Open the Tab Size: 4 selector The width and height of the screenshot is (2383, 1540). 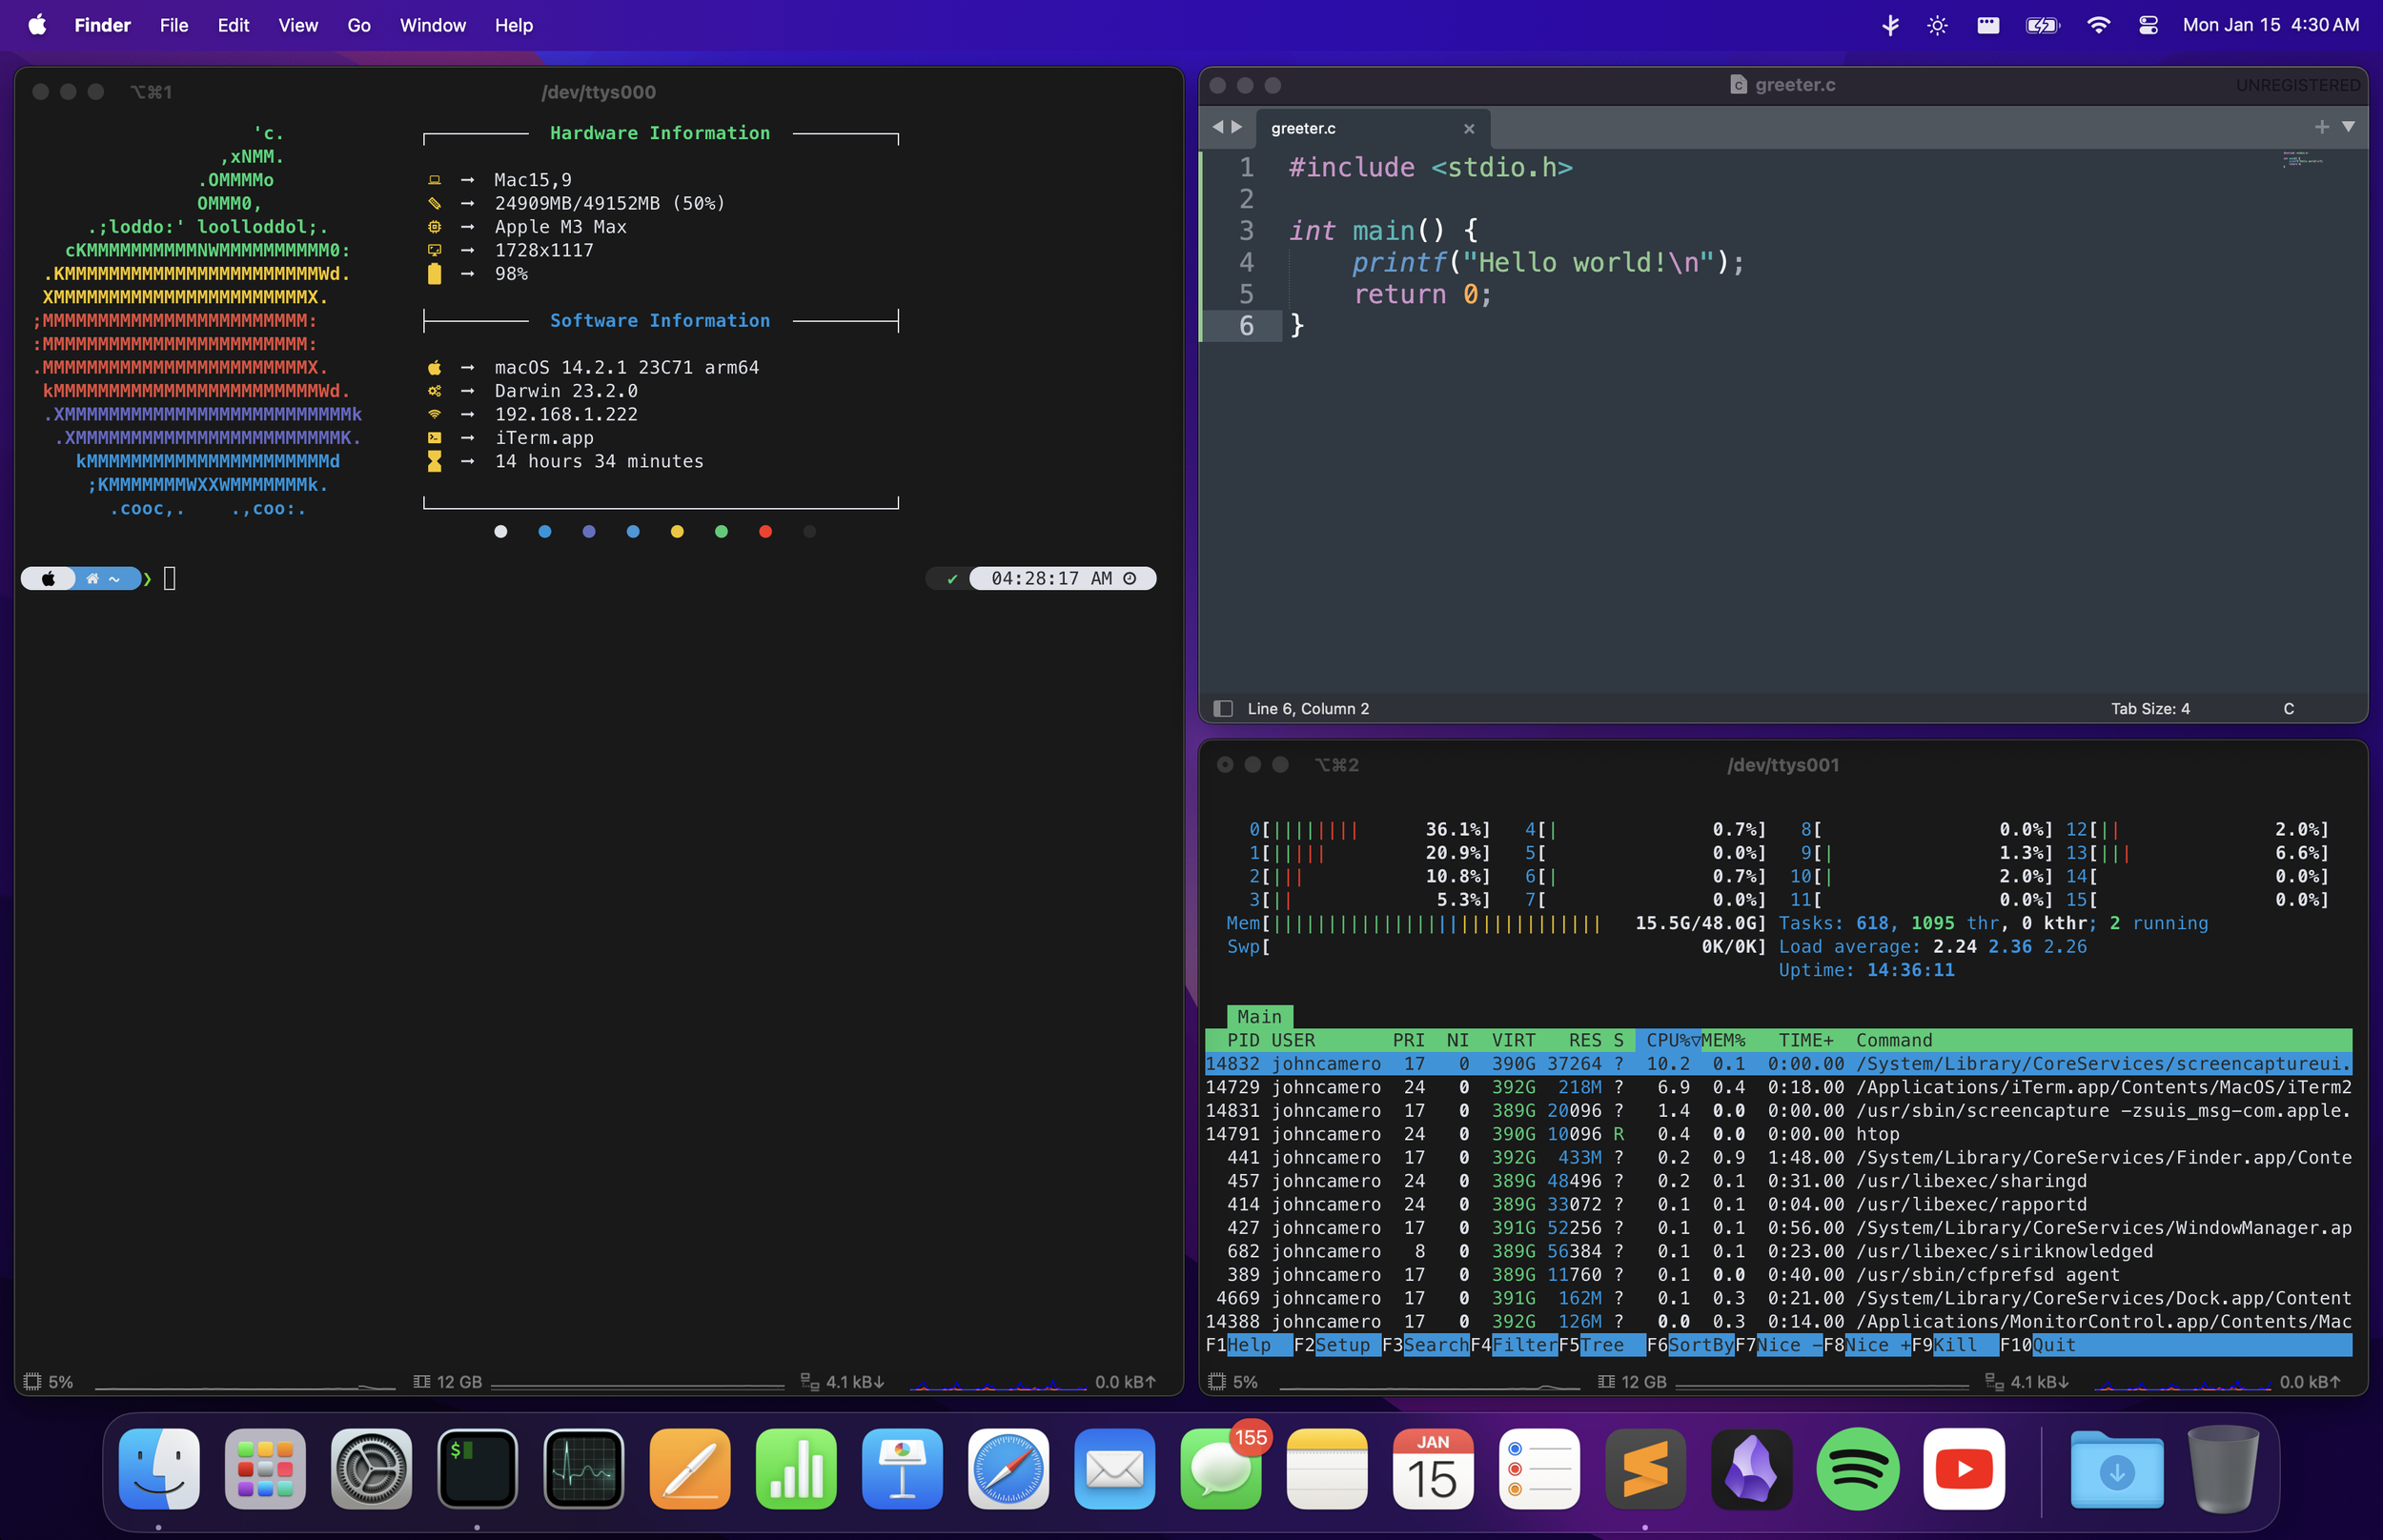(2149, 708)
